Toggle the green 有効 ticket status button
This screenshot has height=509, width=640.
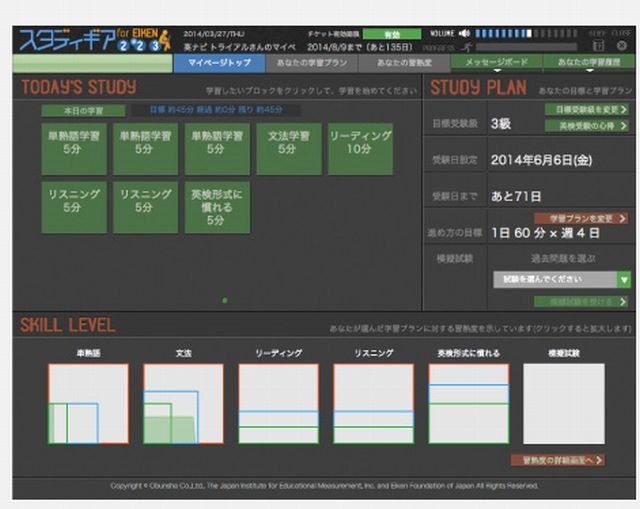pyautogui.click(x=391, y=33)
